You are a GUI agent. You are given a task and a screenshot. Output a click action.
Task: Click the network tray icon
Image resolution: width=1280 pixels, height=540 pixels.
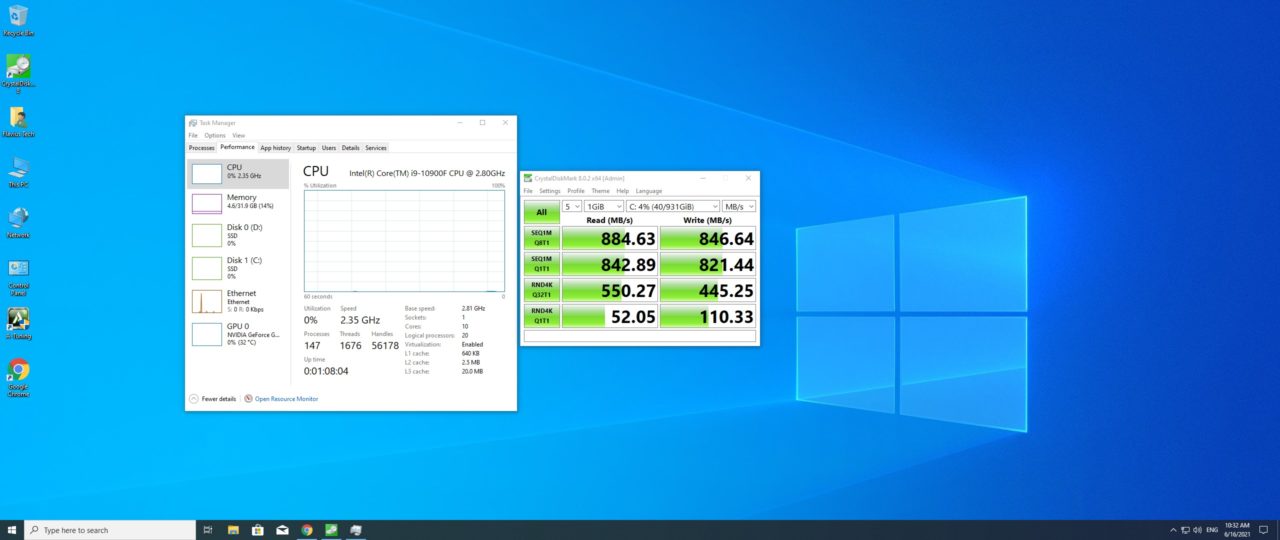coord(1186,530)
